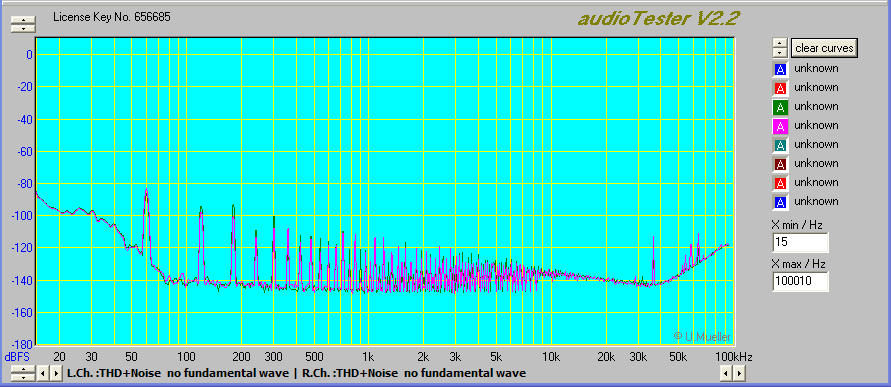Click the 10k label on the frequency axis

tap(551, 357)
